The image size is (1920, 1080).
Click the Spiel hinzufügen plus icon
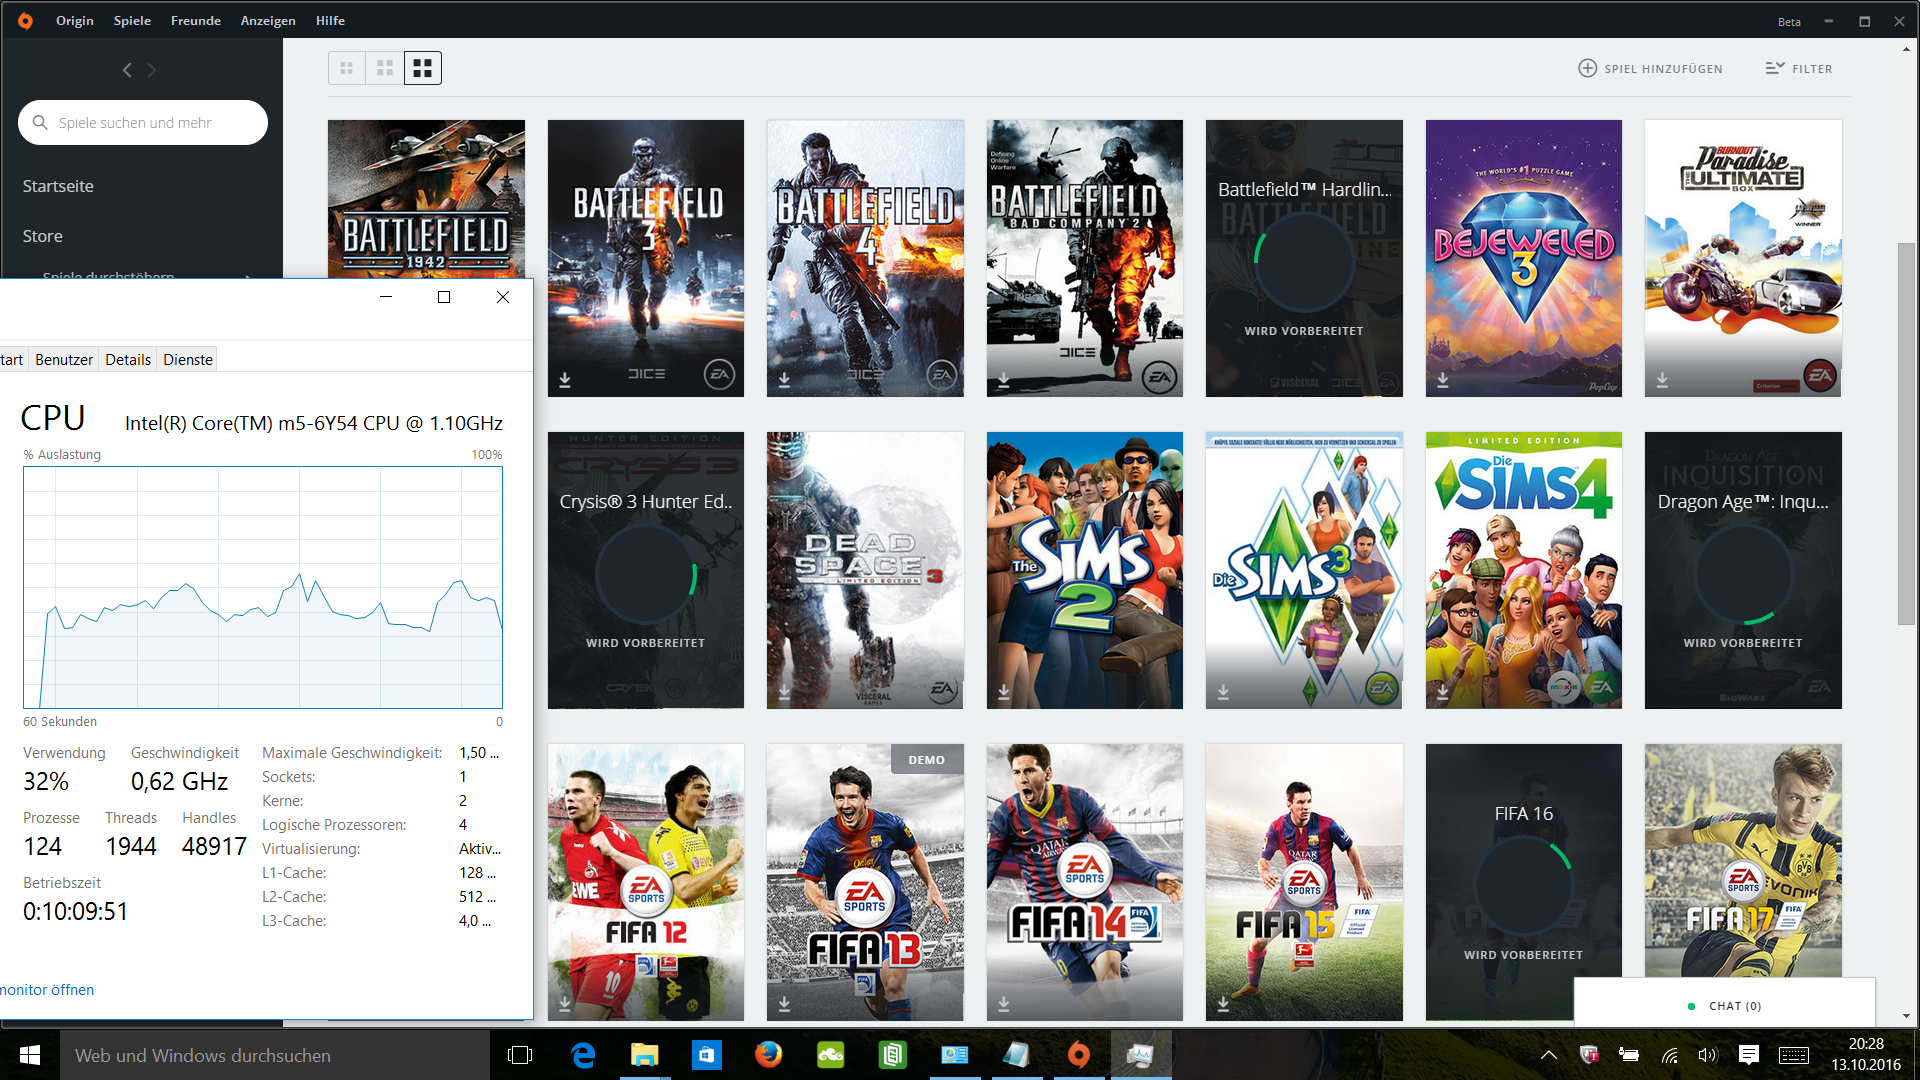(1587, 68)
